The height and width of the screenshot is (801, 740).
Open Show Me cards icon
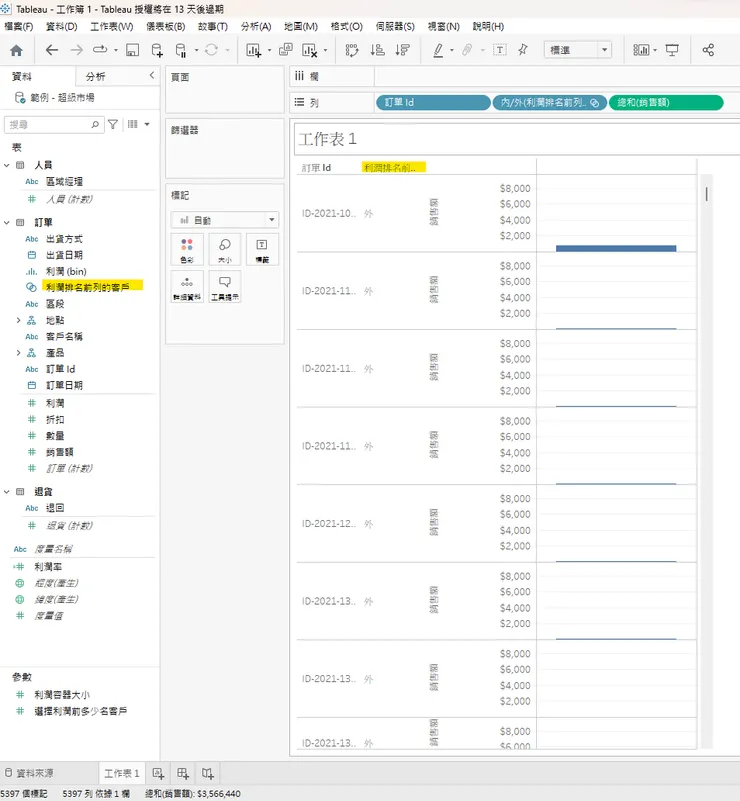641,50
